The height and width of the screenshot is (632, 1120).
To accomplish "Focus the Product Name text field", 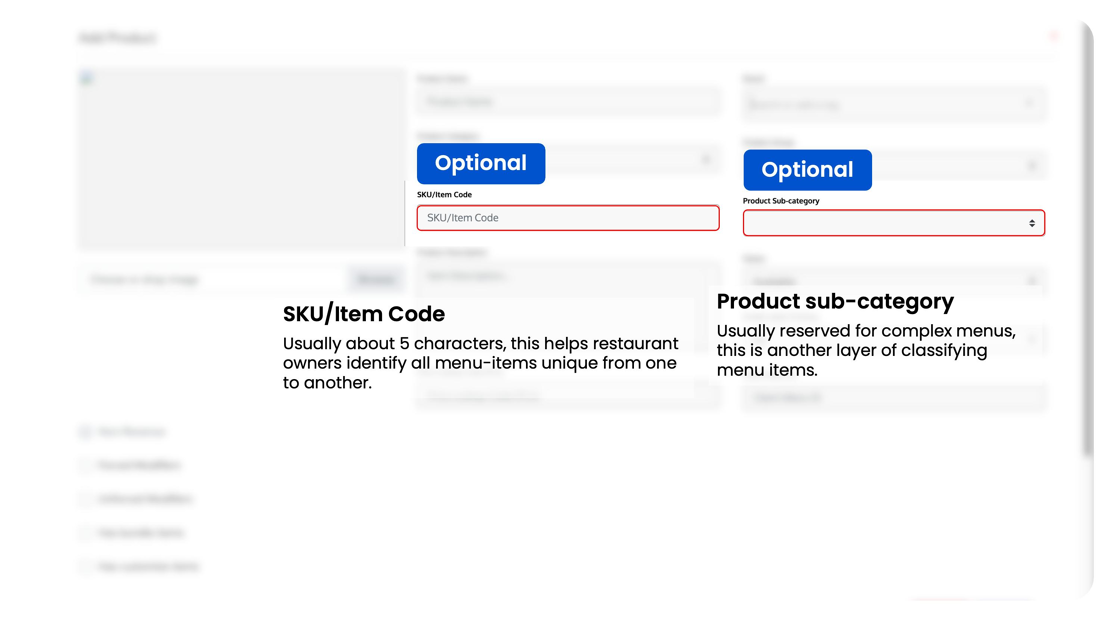I will 568,101.
